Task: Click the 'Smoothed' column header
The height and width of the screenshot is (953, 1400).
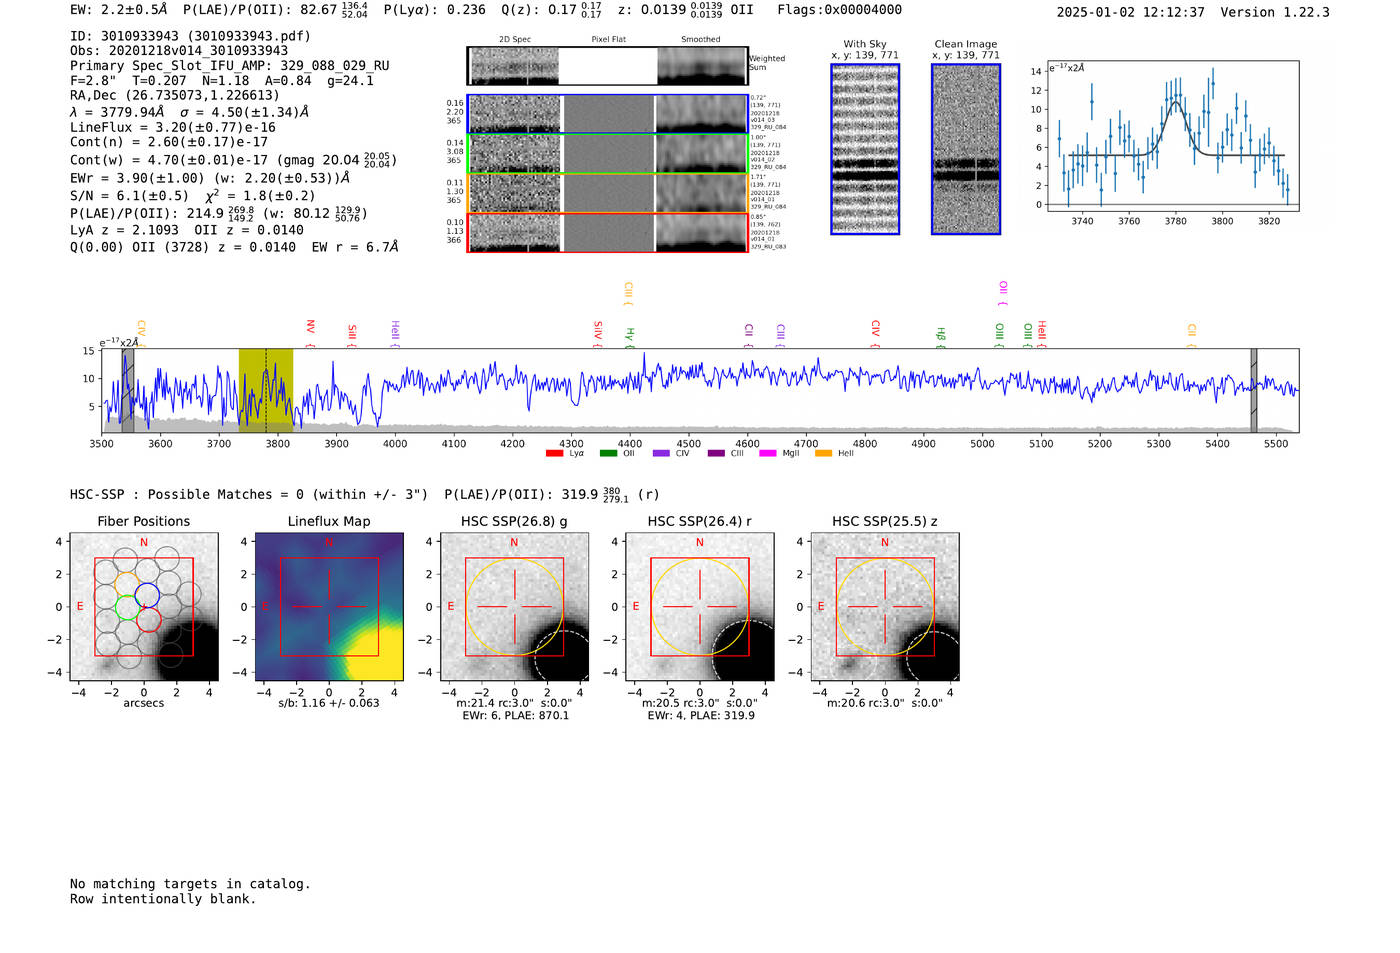Action: pos(701,40)
